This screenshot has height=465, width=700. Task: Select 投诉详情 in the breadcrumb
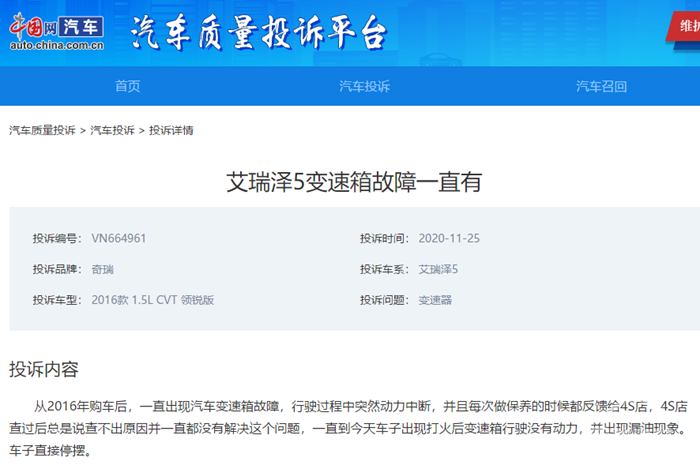(171, 130)
